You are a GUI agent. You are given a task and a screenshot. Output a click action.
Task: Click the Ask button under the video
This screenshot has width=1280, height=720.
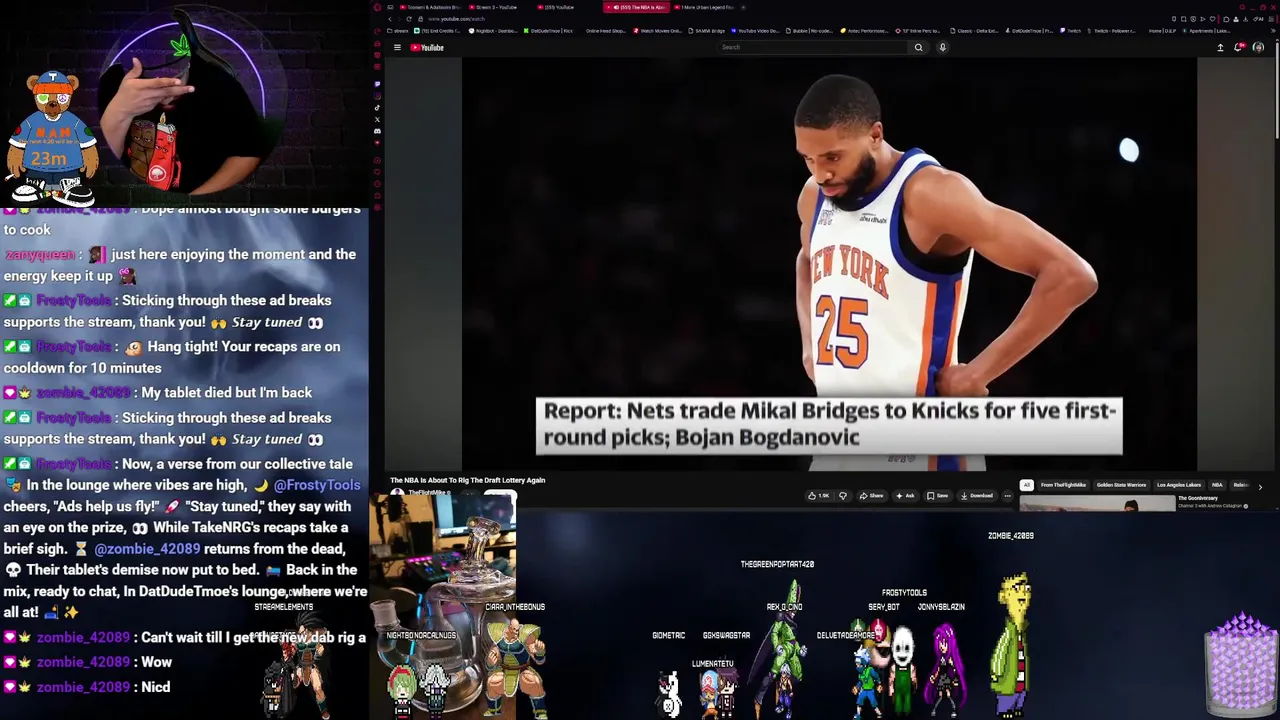[906, 496]
